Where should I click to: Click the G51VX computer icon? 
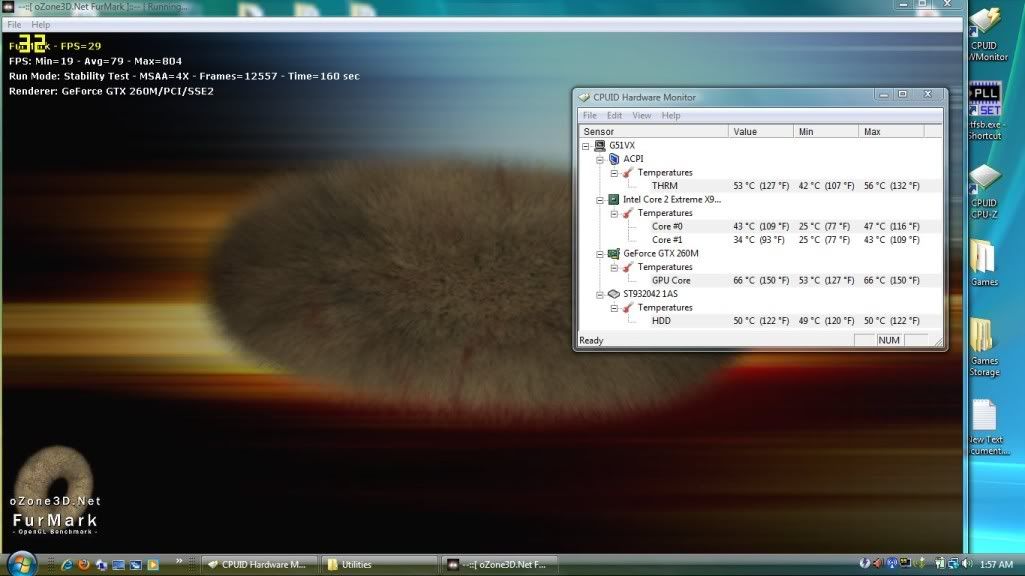pyautogui.click(x=599, y=146)
